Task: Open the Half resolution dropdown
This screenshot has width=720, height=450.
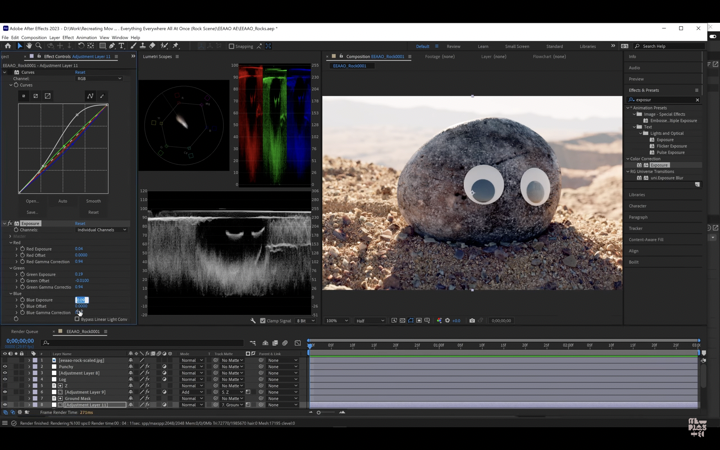Action: (x=370, y=321)
